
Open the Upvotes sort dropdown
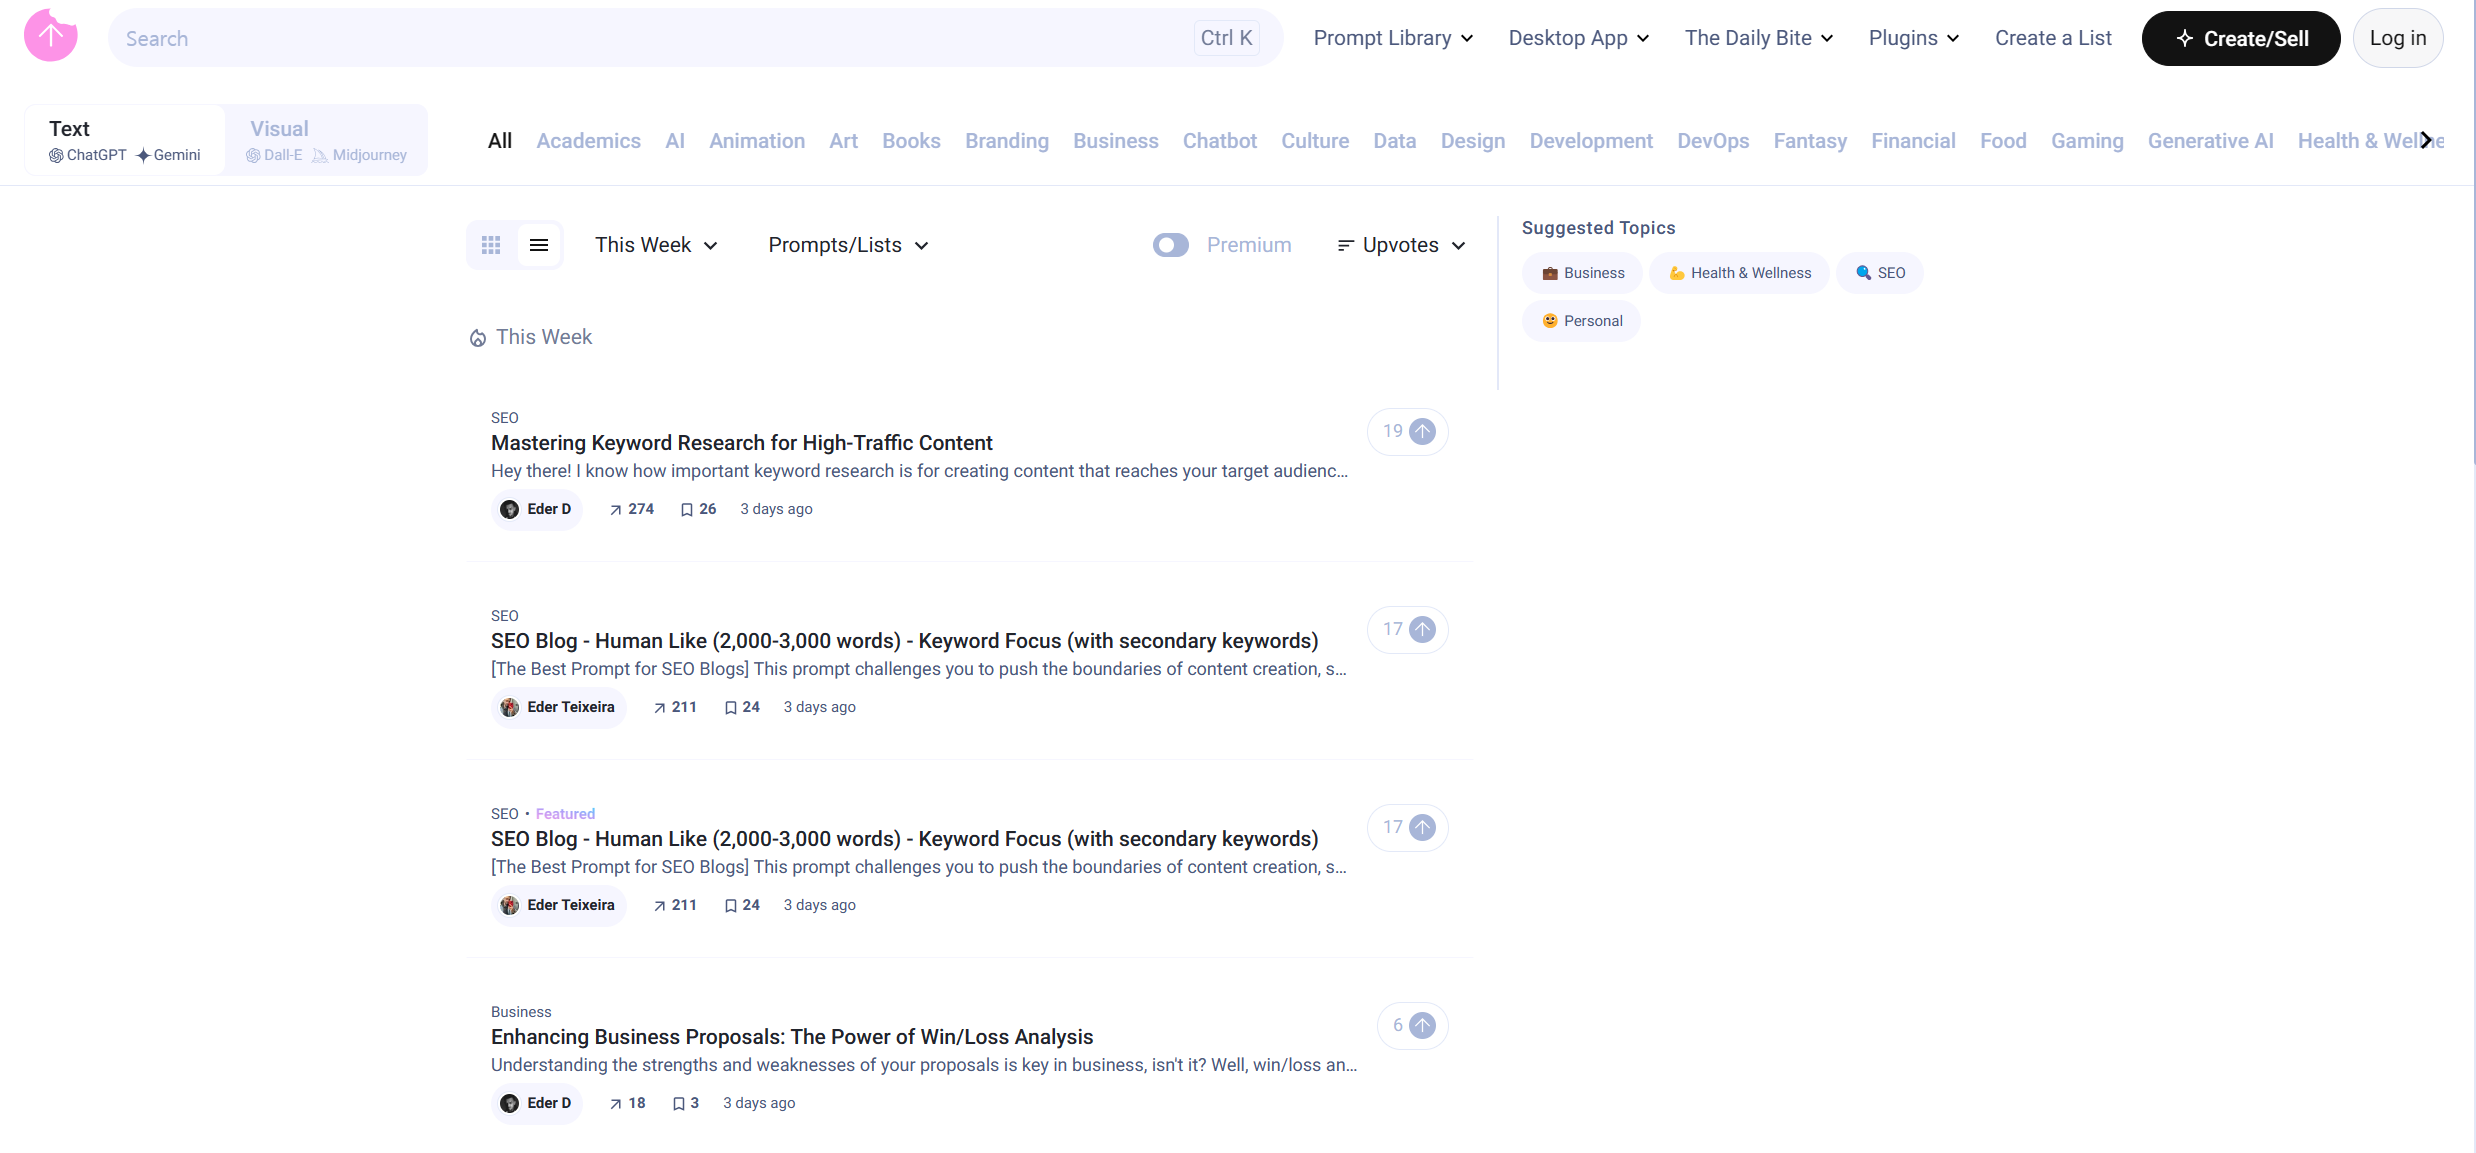point(1402,245)
